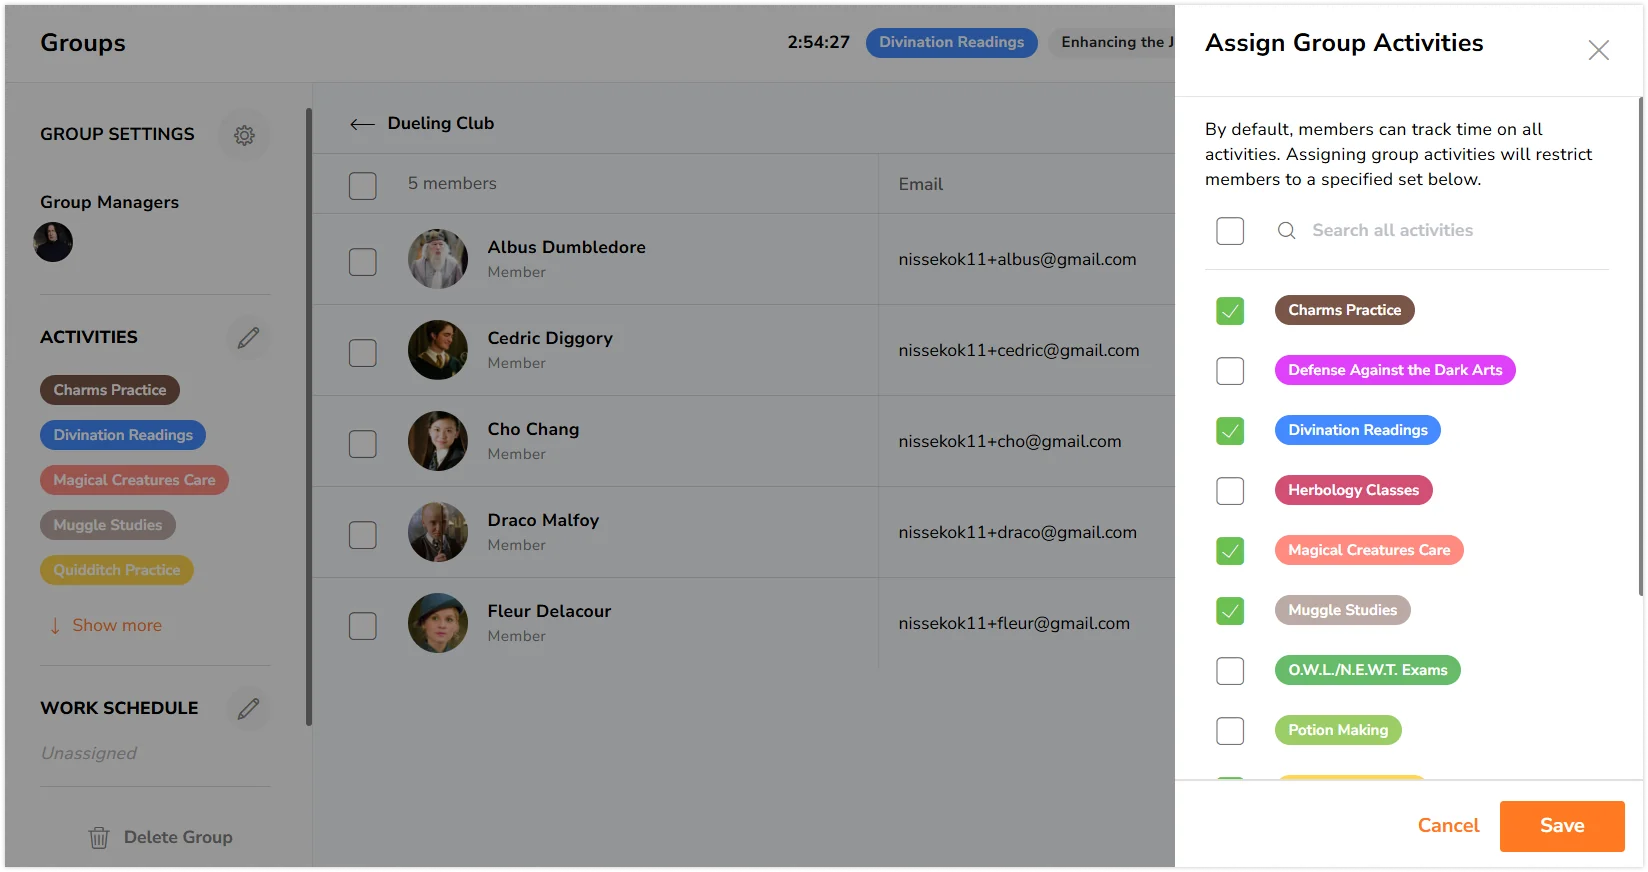Click the Enhancing task label in header

[1112, 42]
